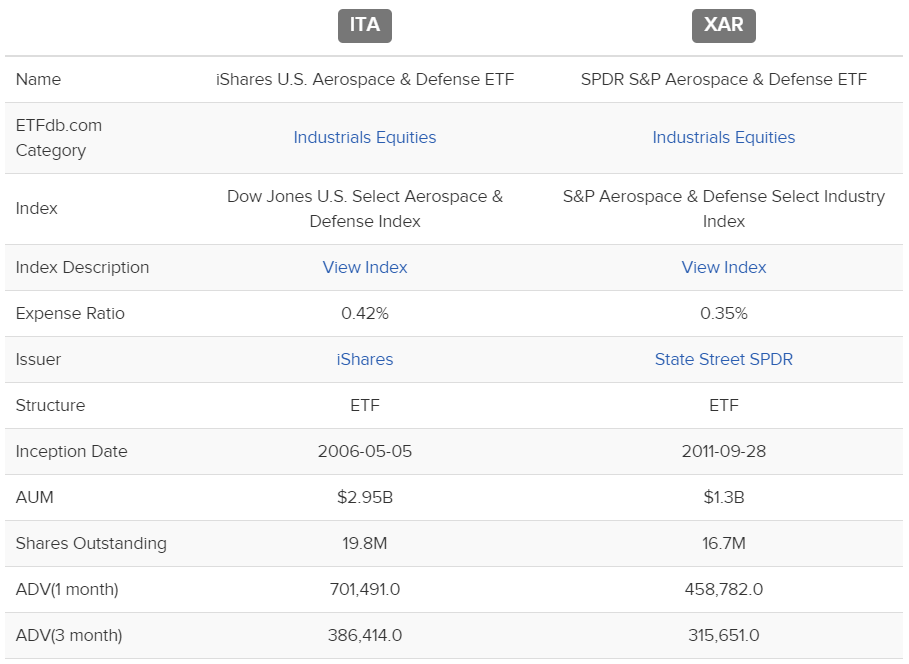Click the Shares Outstanding row label
Screen dimensions: 909x664
(x=91, y=544)
